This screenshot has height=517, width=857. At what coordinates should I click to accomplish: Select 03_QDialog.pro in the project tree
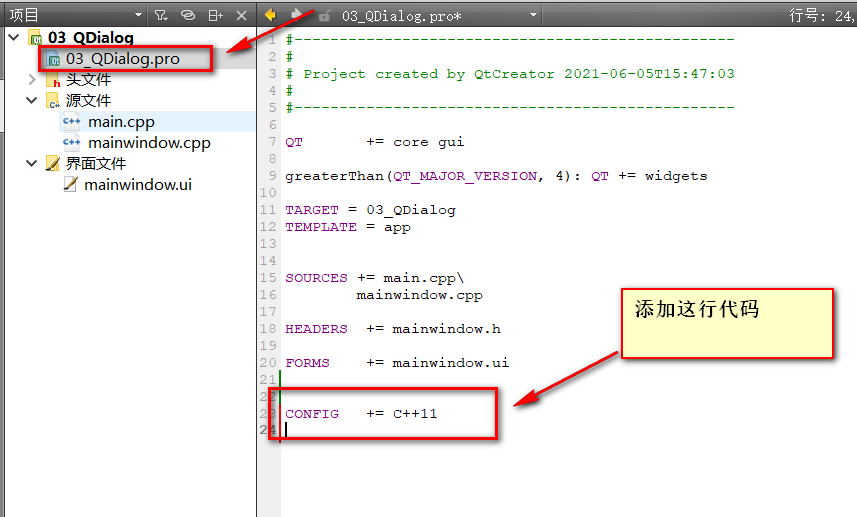[122, 58]
